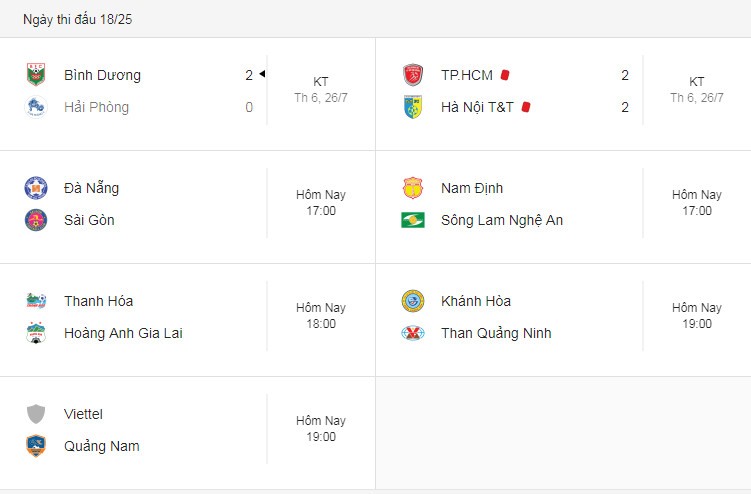This screenshot has width=751, height=494.
Task: Open the Hoàng Anh Gia Lai team link
Action: point(123,333)
